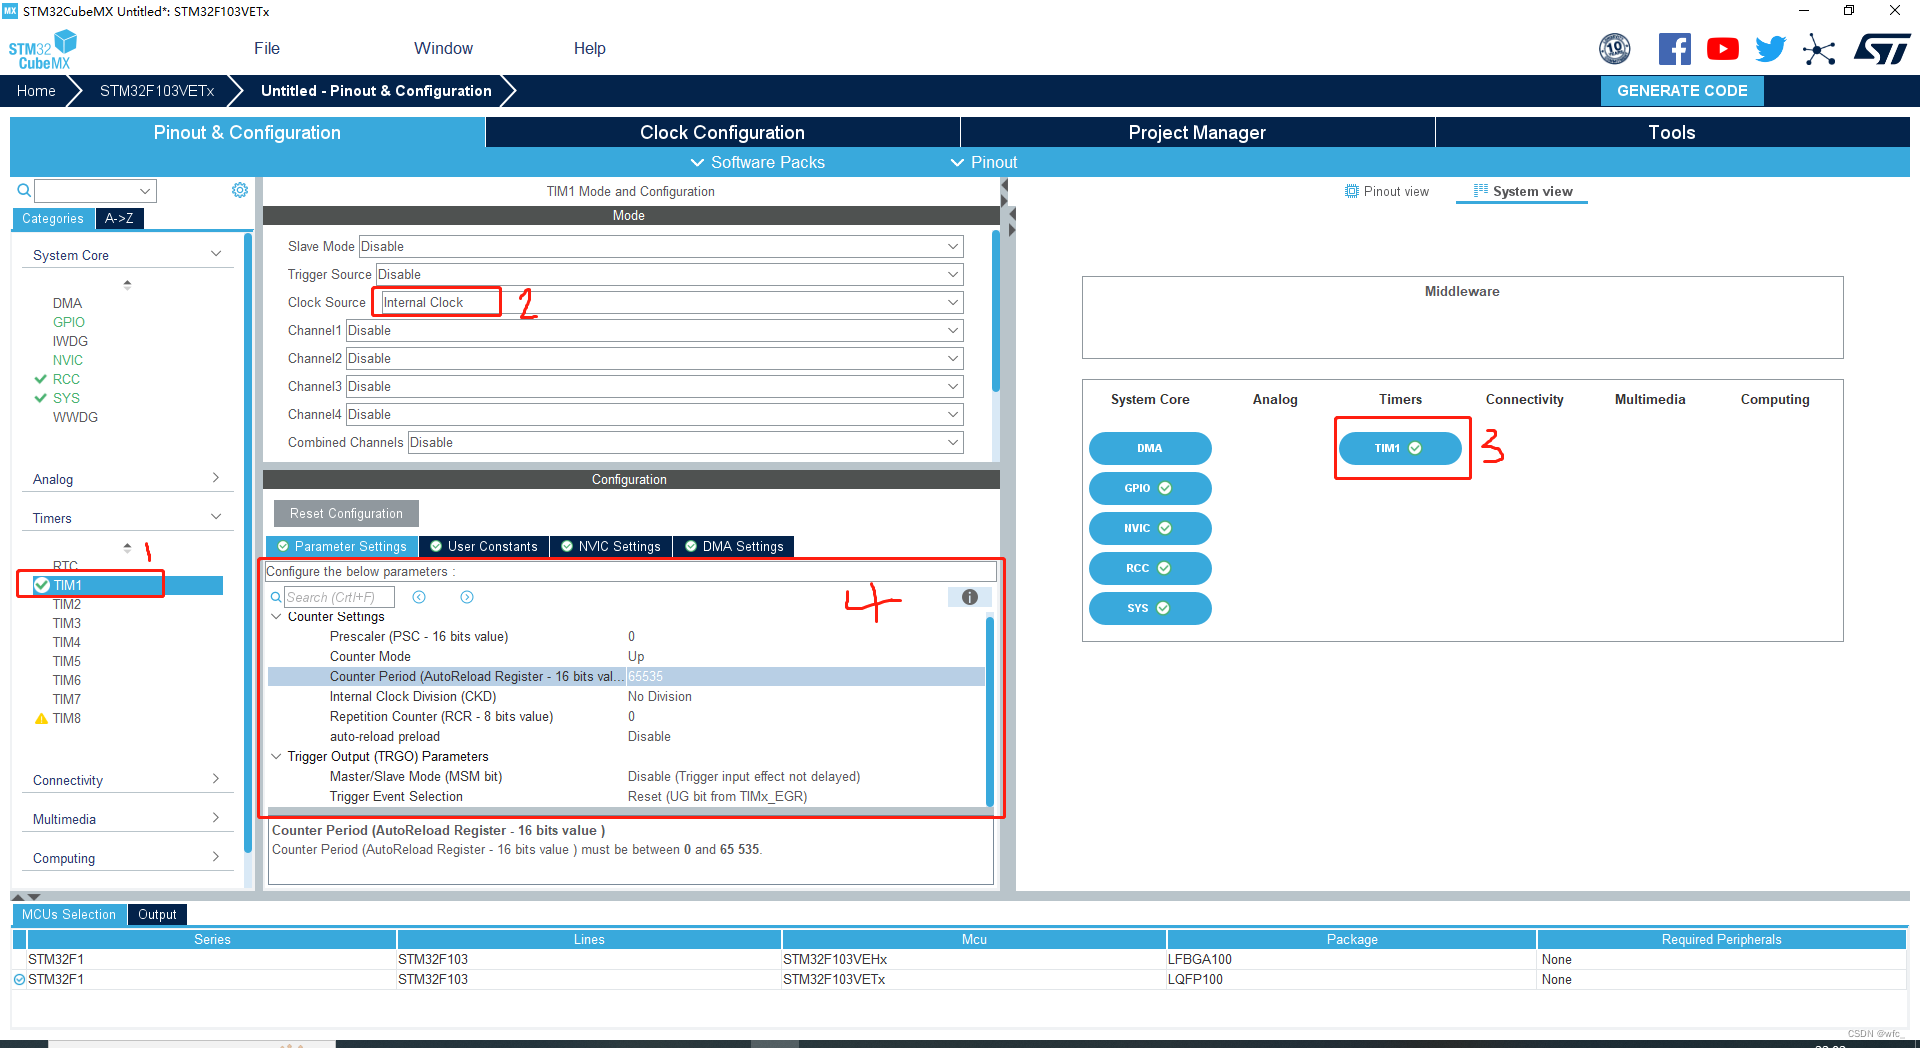This screenshot has width=1920, height=1048.
Task: Open the Trigger Source dropdown
Action: 669,274
